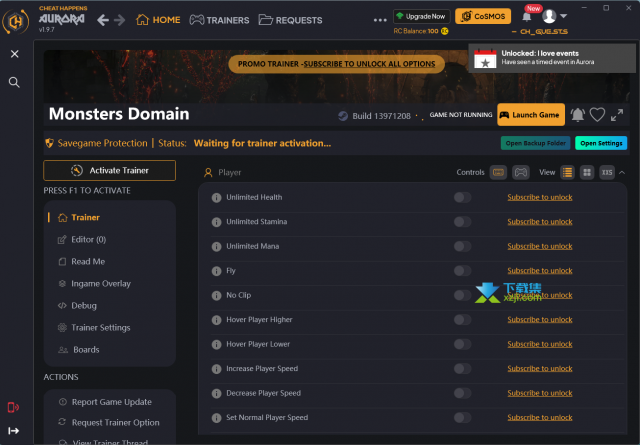Image resolution: width=640 pixels, height=445 pixels.
Task: Open CoSMOS button
Action: point(483,16)
